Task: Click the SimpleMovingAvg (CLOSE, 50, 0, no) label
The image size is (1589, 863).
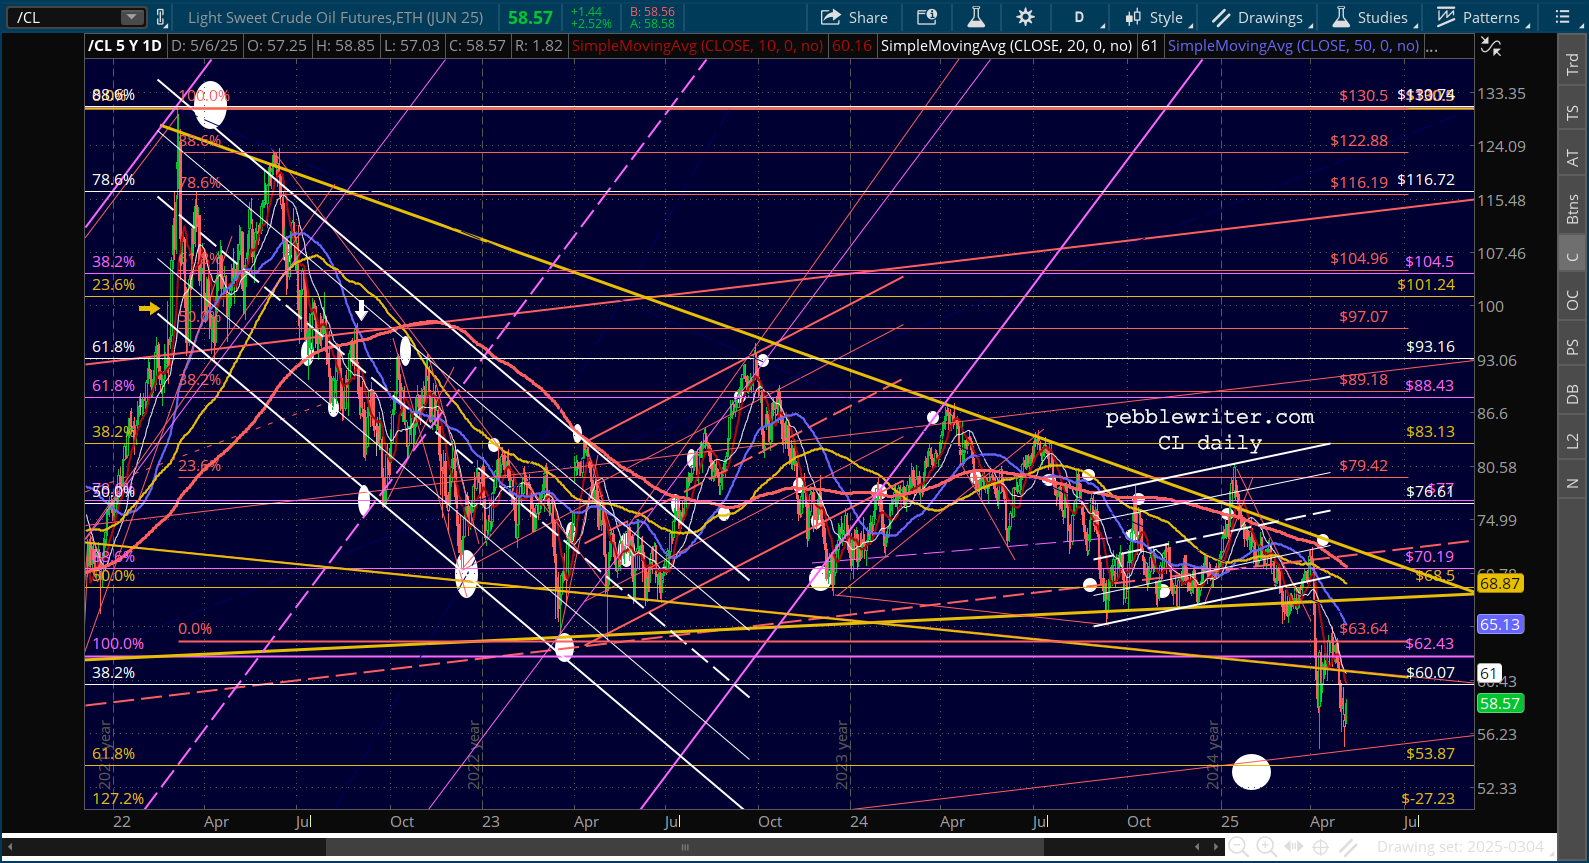Action: point(1293,46)
